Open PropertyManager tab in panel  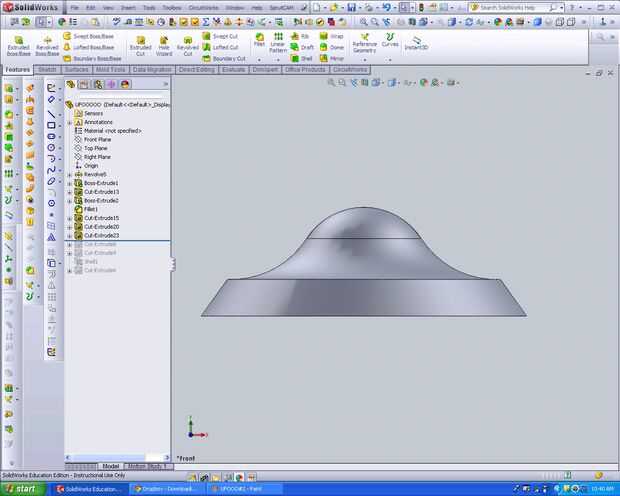point(83,84)
